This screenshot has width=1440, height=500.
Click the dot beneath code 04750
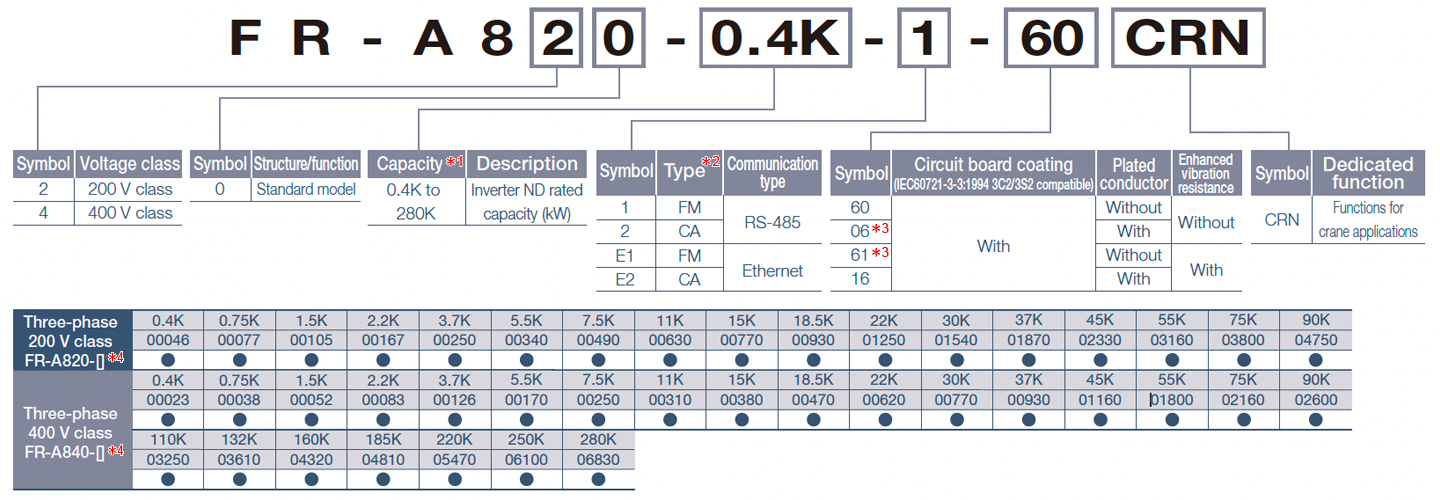click(1316, 359)
